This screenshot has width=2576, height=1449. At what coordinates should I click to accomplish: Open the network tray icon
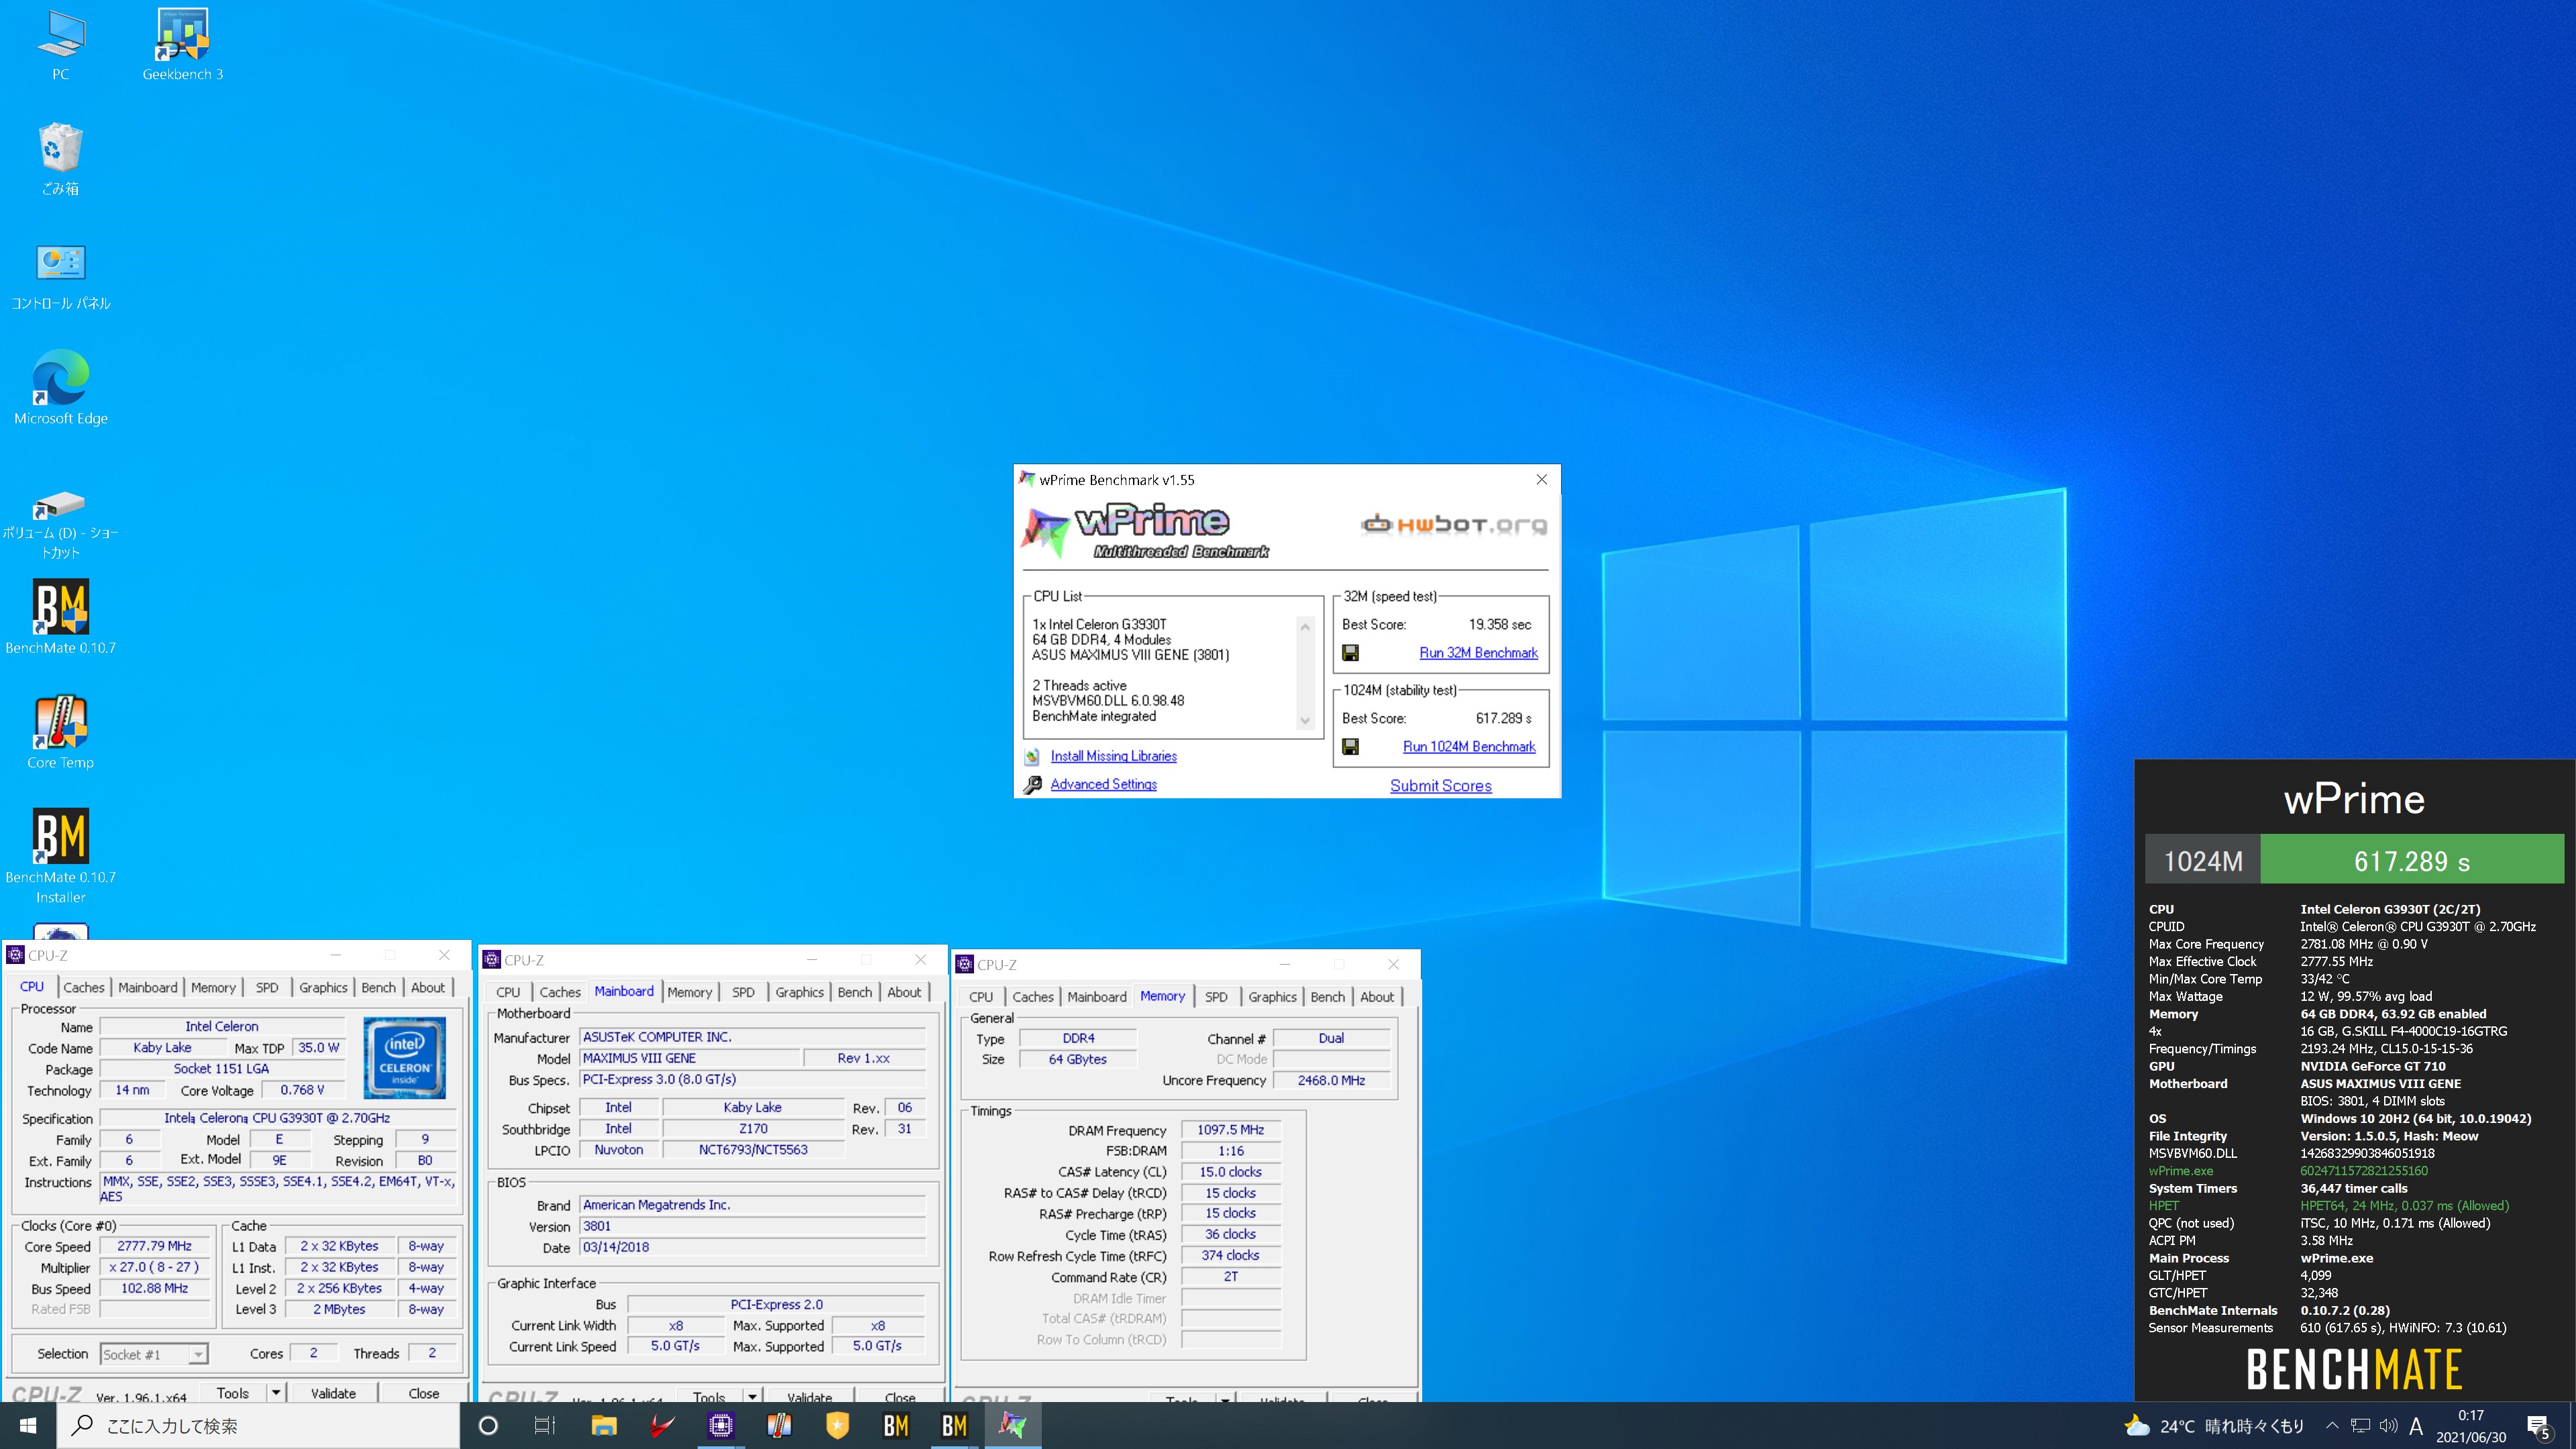pyautogui.click(x=2360, y=1426)
